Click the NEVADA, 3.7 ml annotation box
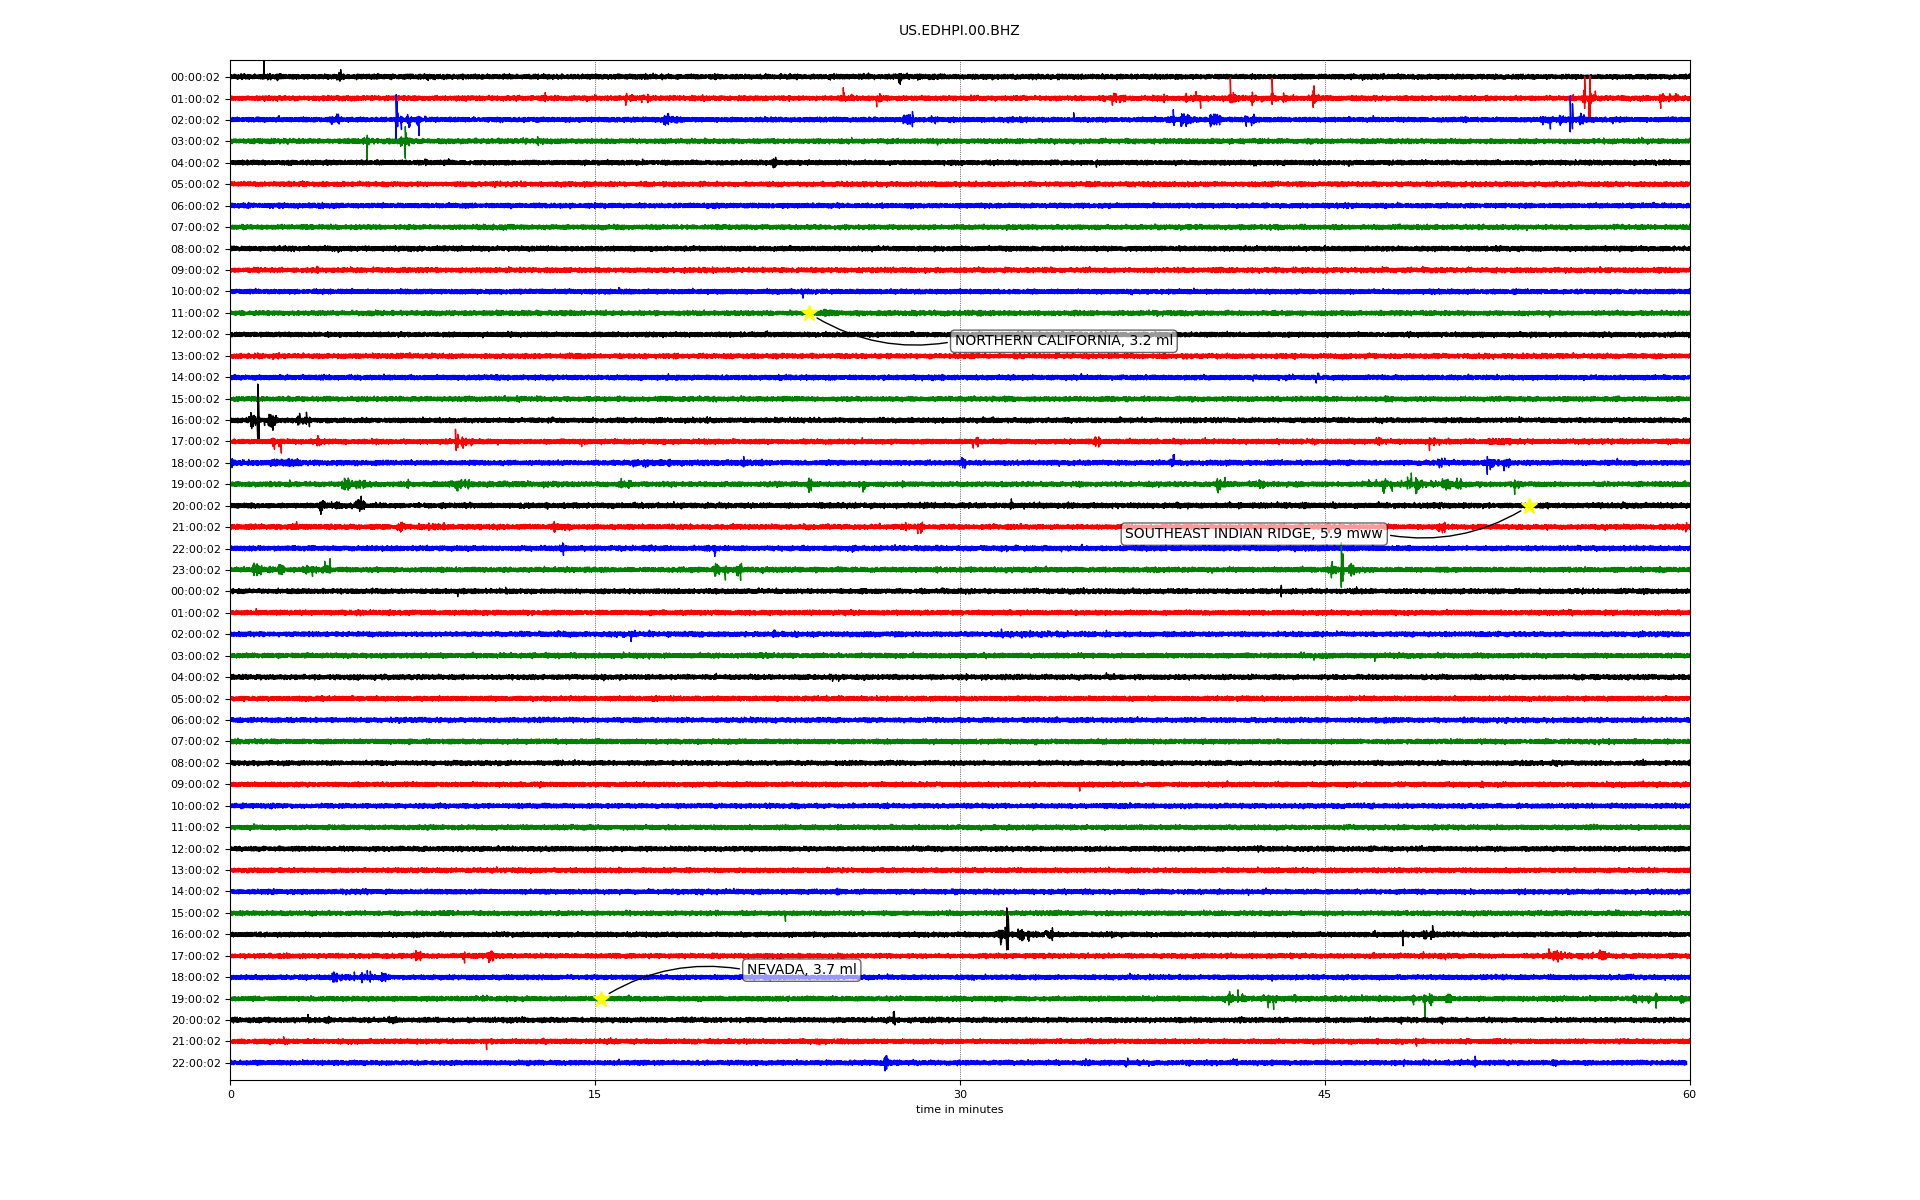The height and width of the screenshot is (1200, 1920). 801,970
